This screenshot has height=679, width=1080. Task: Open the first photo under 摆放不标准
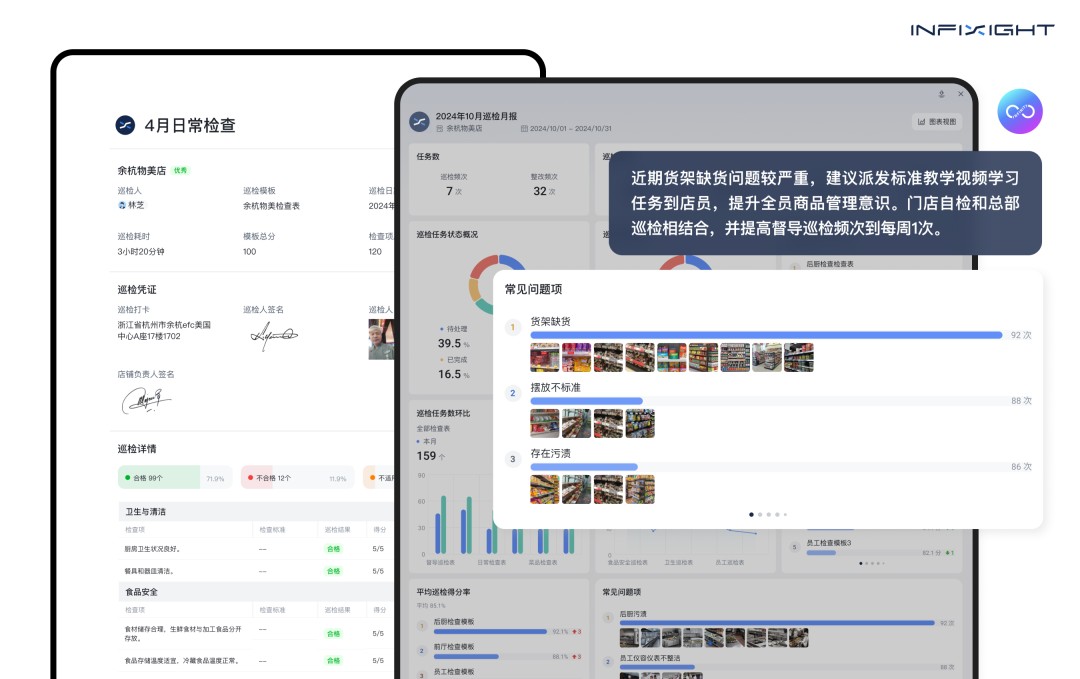545,424
